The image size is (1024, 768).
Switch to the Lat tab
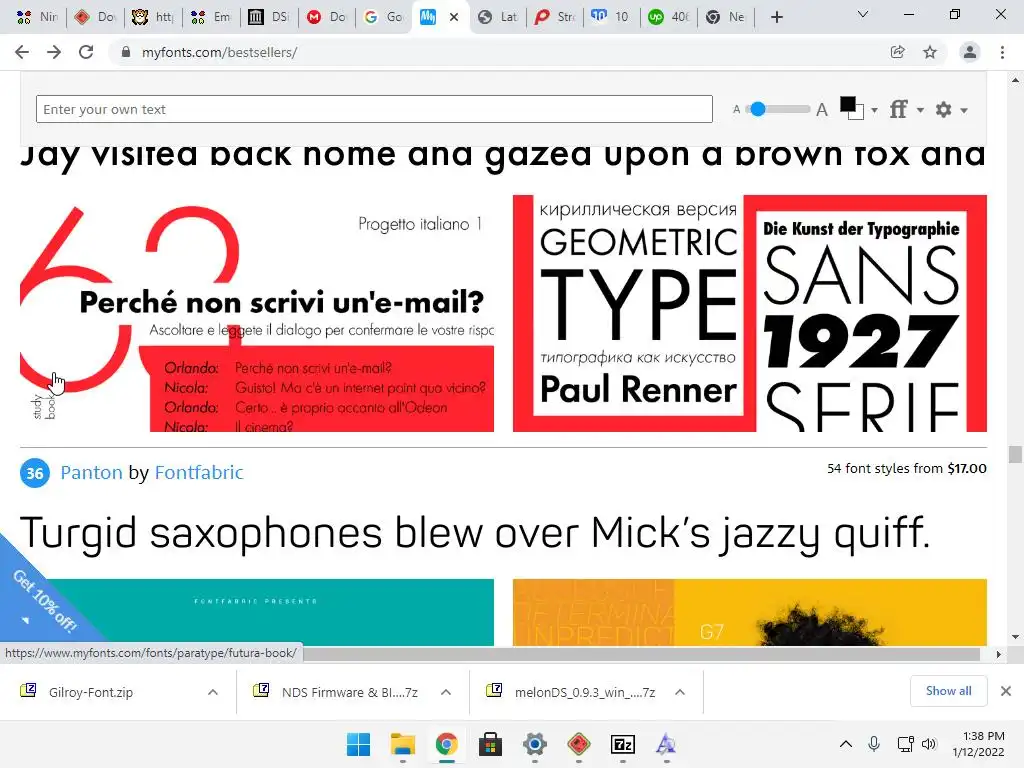(x=498, y=17)
